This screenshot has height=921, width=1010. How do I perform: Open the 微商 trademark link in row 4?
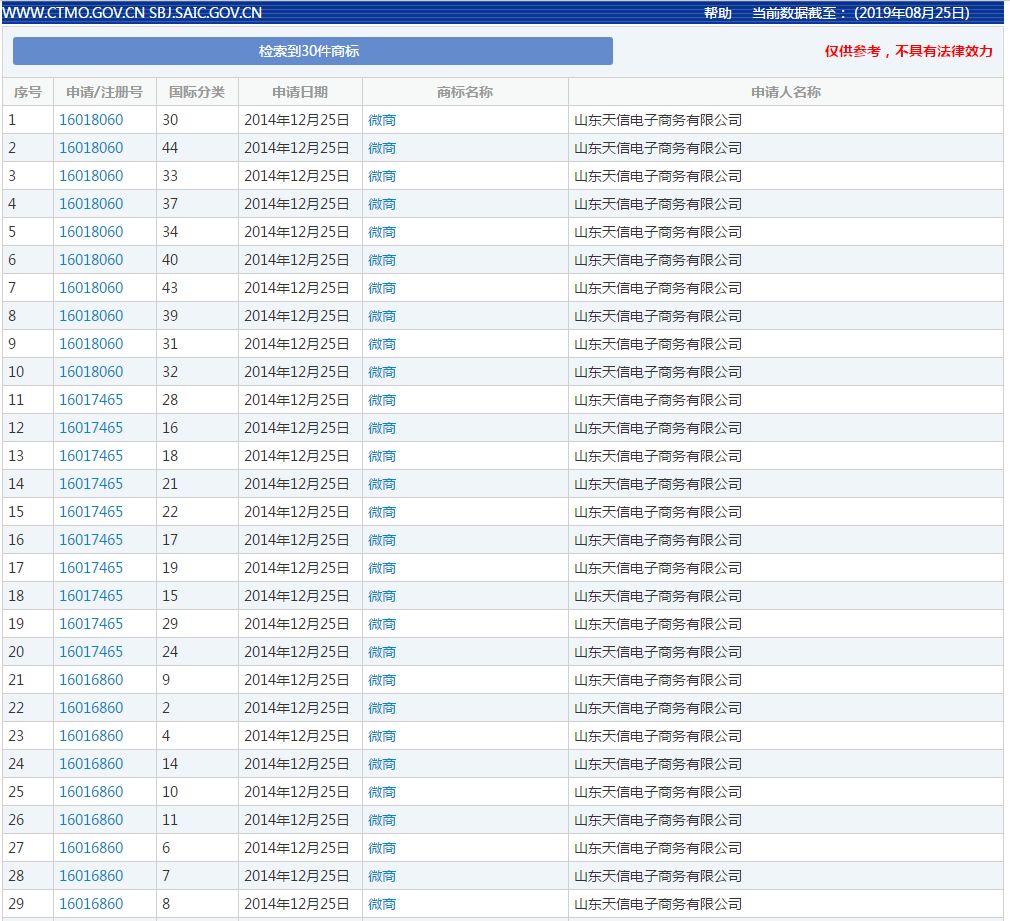coord(382,204)
